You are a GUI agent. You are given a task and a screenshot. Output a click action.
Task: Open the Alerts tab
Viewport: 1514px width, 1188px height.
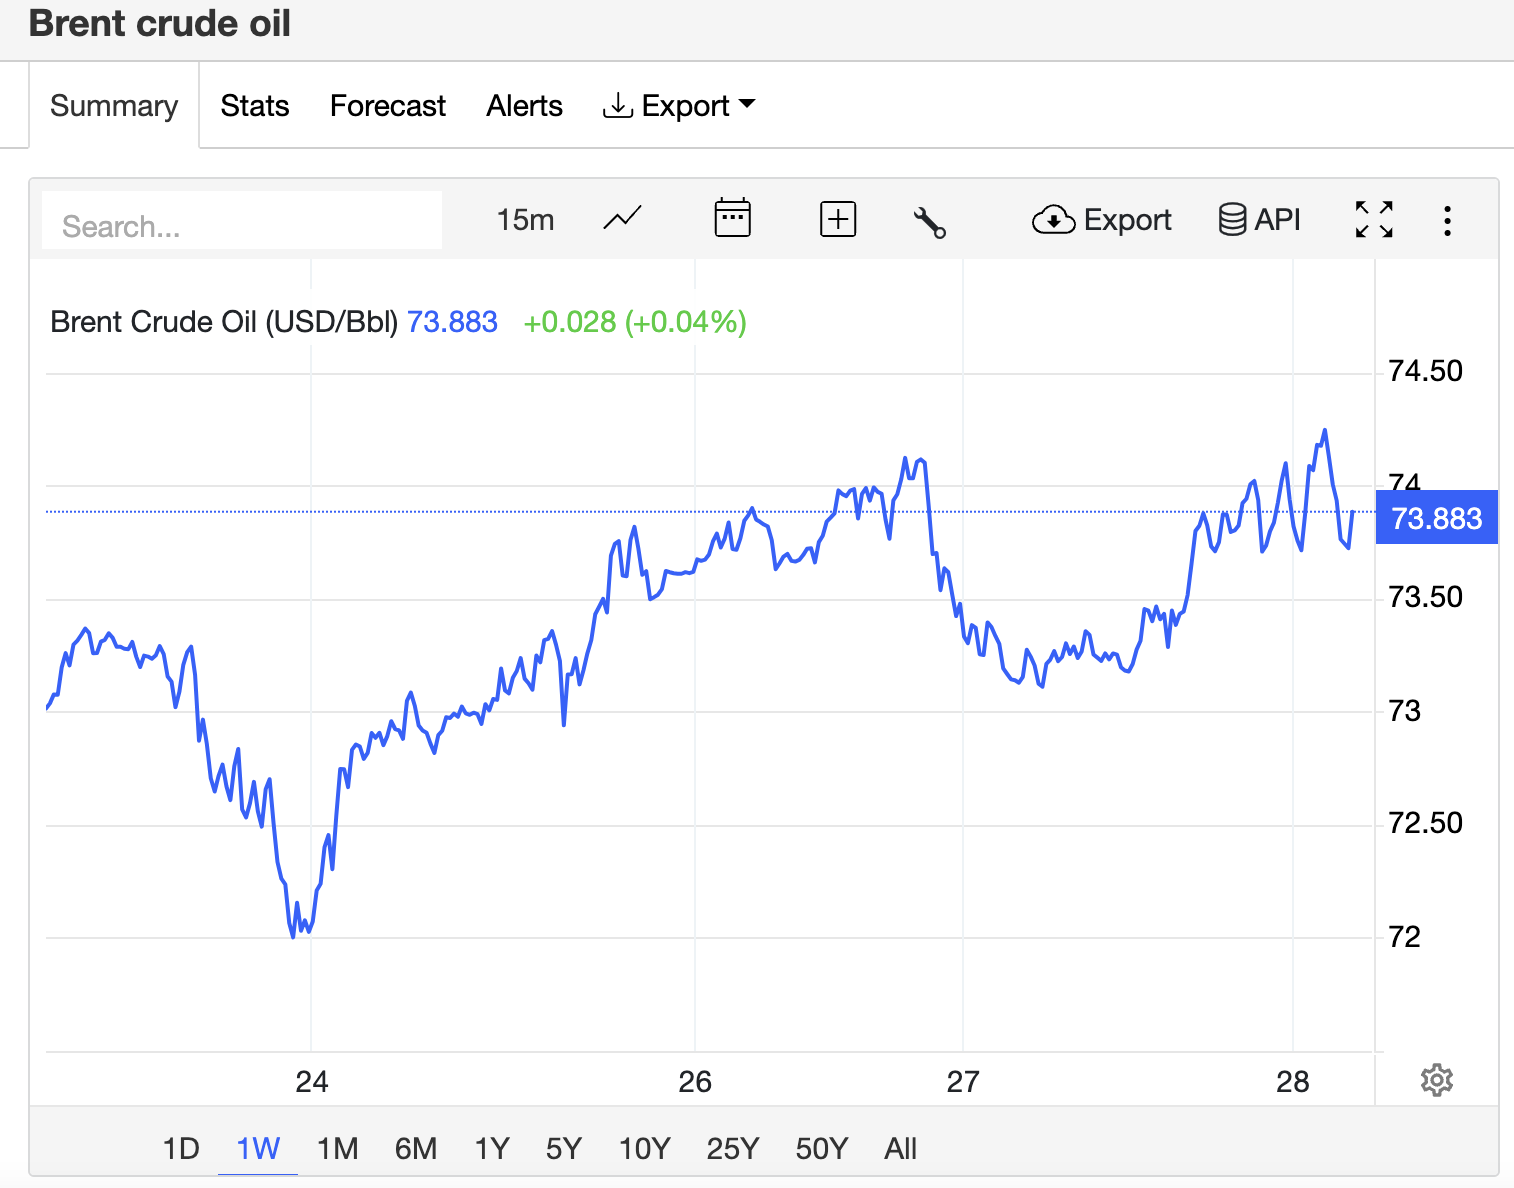click(525, 106)
